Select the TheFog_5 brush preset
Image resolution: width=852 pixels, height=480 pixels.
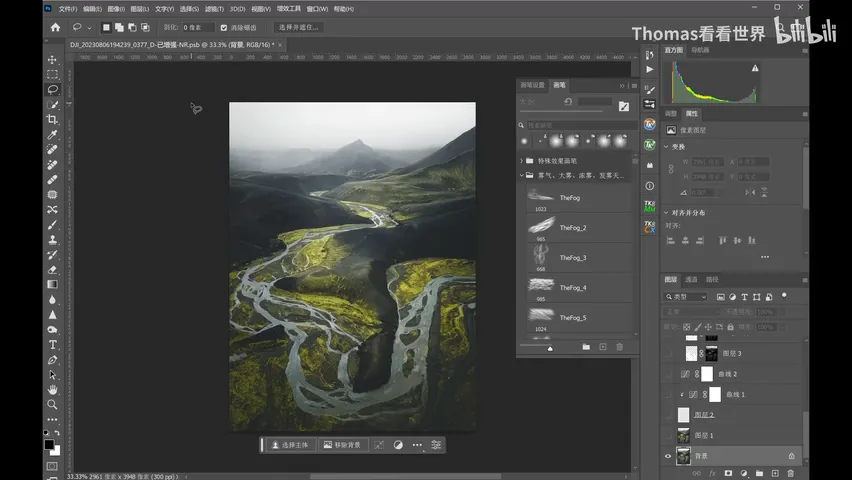578,318
